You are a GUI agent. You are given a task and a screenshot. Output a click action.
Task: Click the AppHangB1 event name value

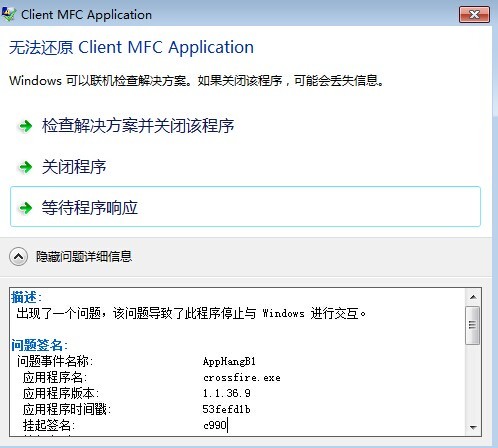point(229,361)
